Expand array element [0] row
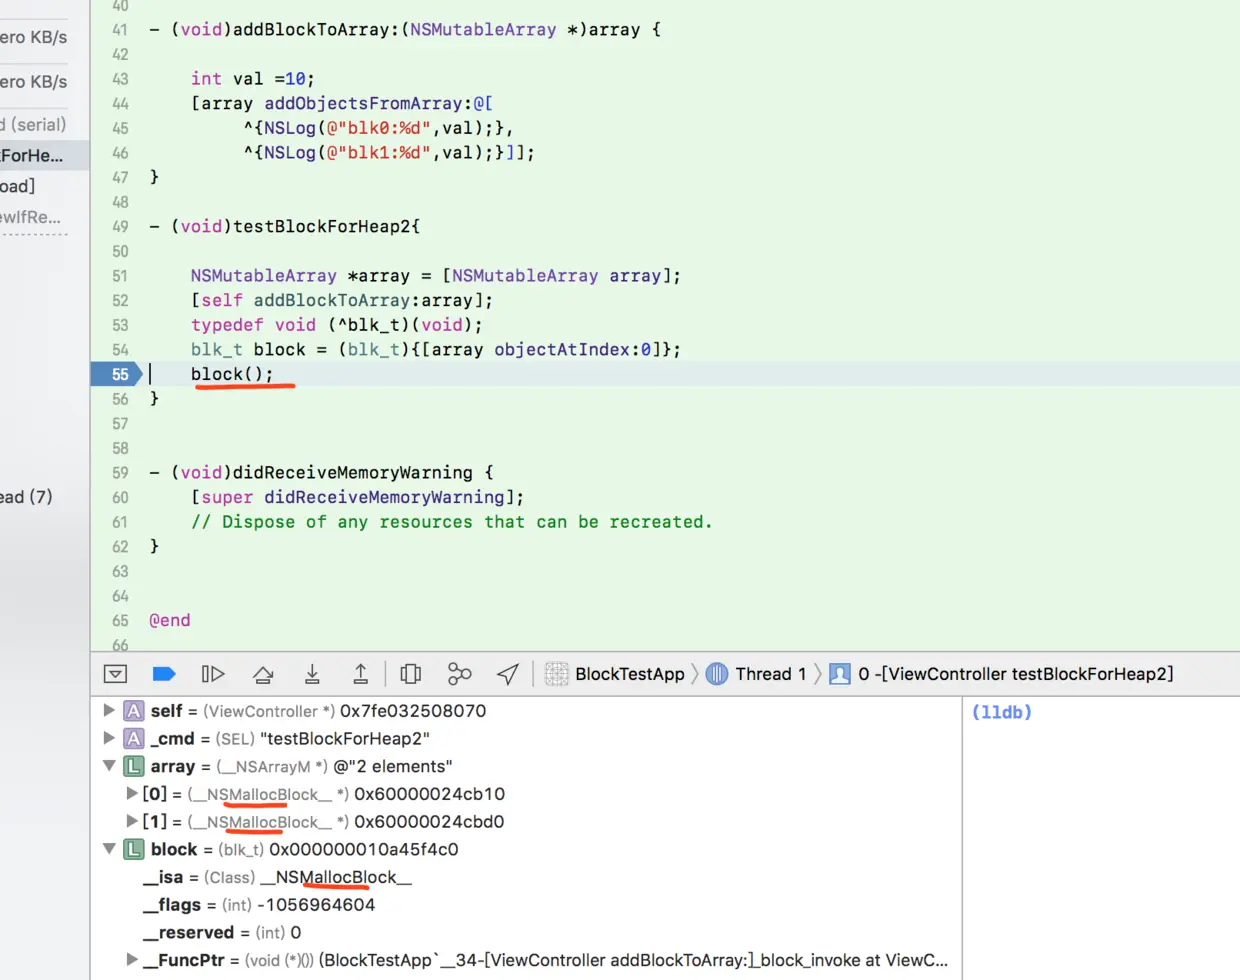The height and width of the screenshot is (980, 1240). tap(131, 793)
